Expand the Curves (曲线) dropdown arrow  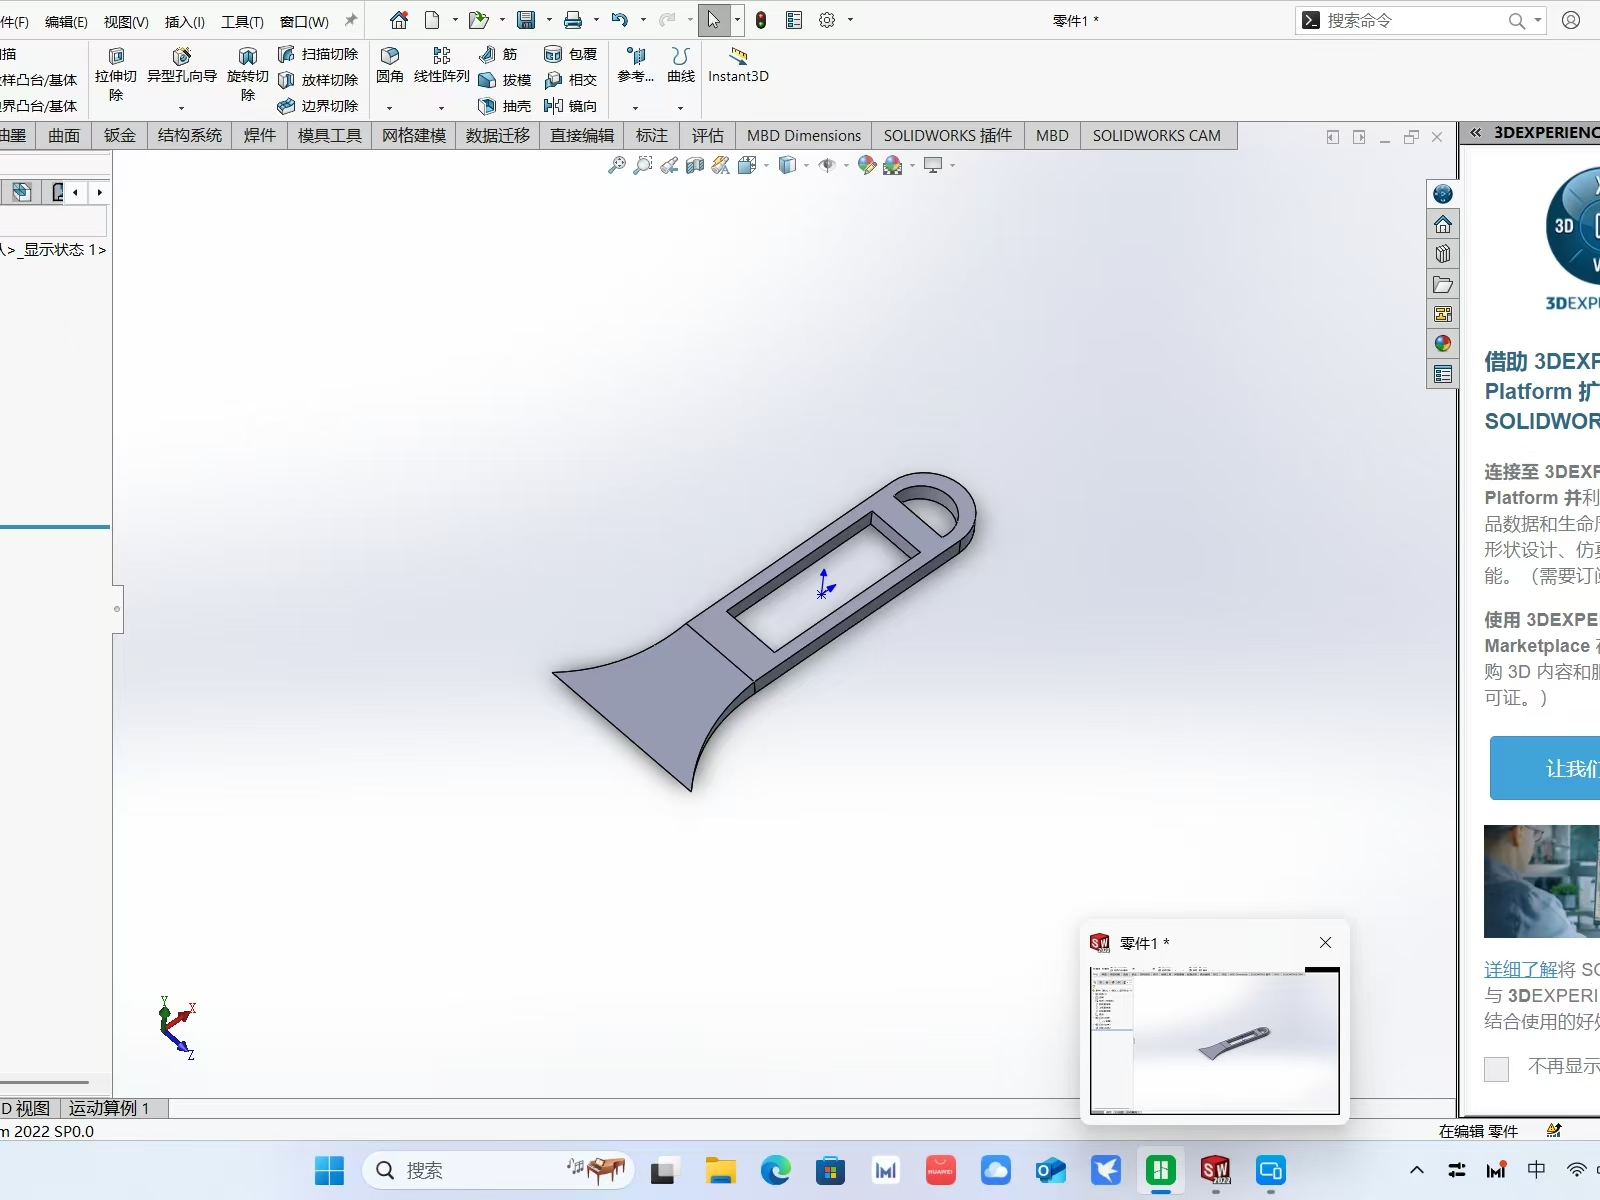click(681, 108)
